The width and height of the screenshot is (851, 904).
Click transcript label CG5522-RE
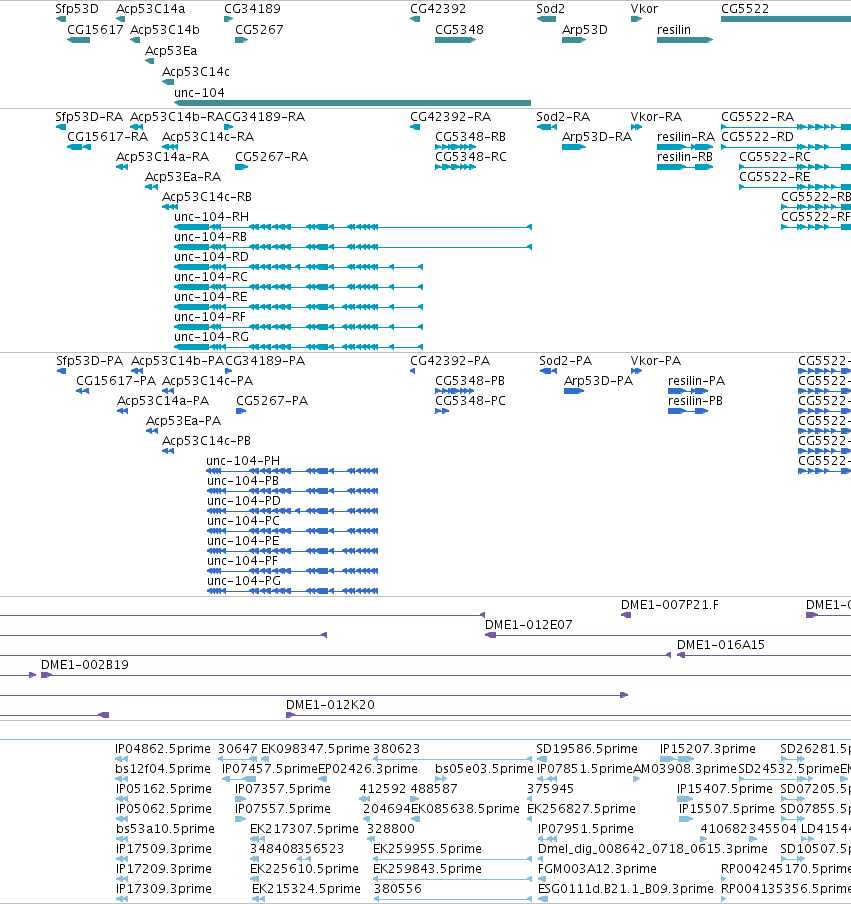click(775, 177)
